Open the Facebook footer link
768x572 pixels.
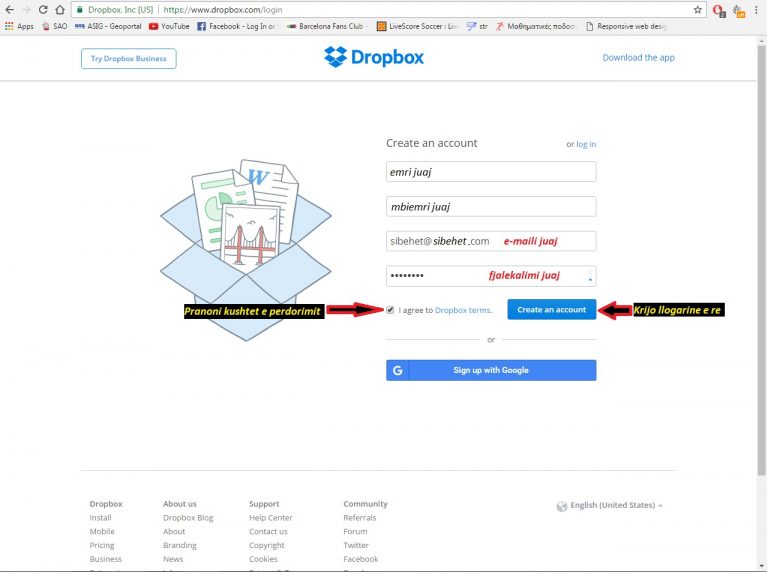tap(361, 559)
